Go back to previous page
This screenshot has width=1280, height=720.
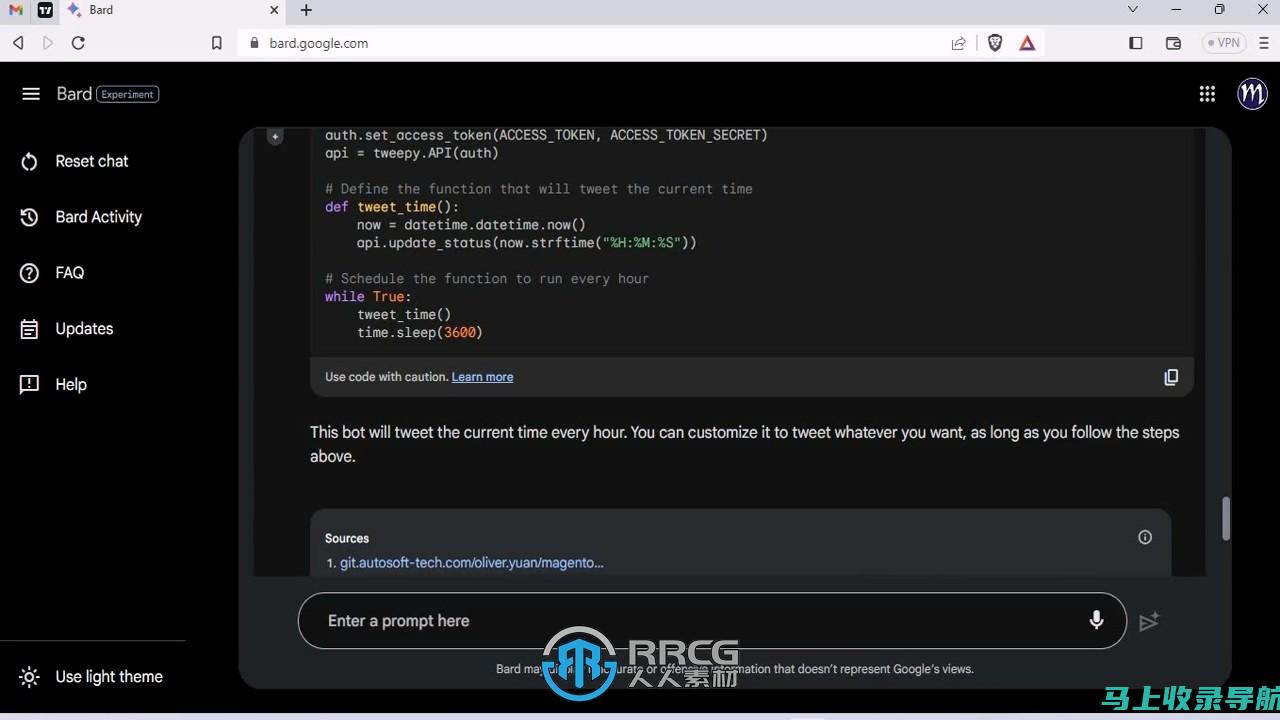click(18, 43)
